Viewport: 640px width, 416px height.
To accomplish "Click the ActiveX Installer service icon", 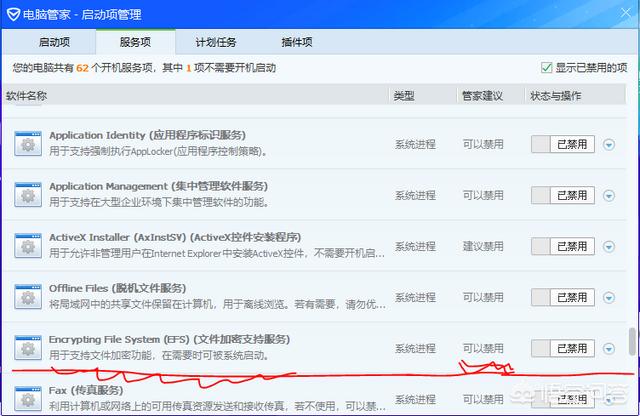I will point(26,246).
